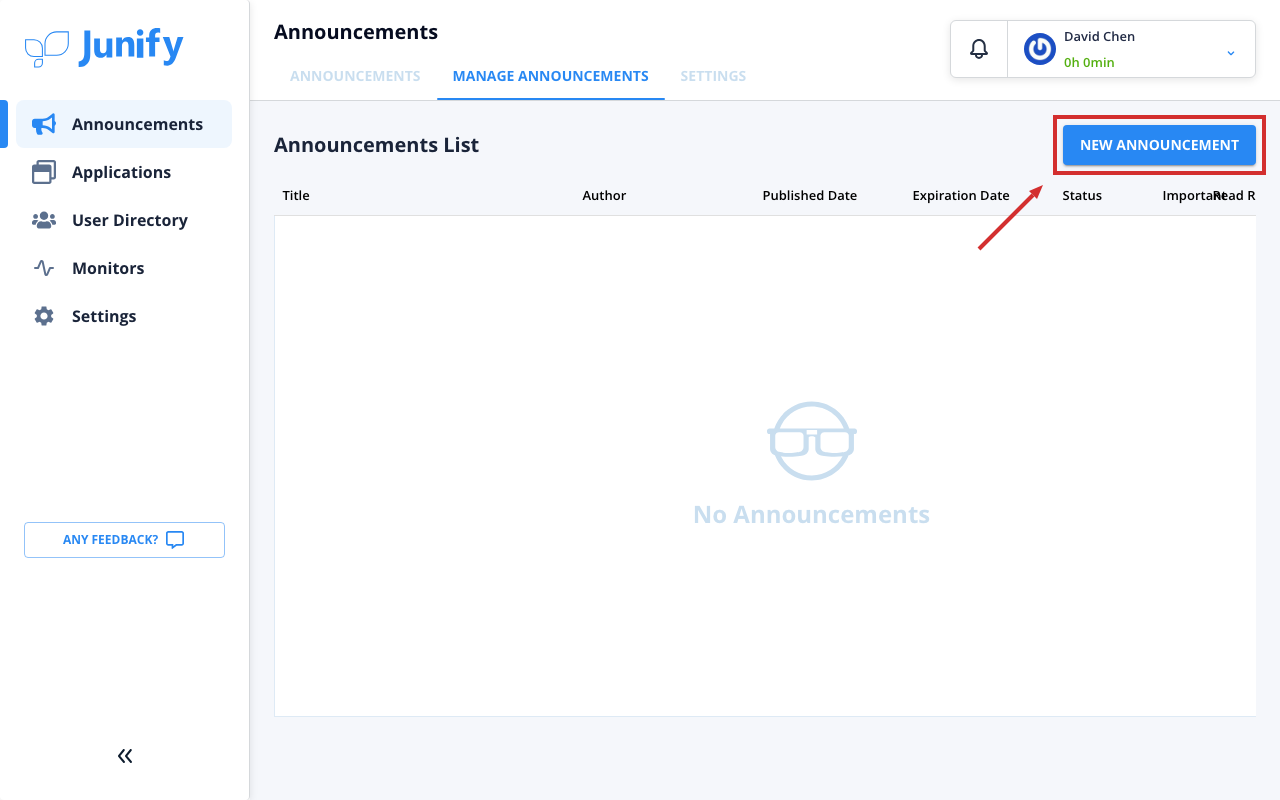Switch to the Settings tab
This screenshot has width=1280, height=800.
pos(713,76)
